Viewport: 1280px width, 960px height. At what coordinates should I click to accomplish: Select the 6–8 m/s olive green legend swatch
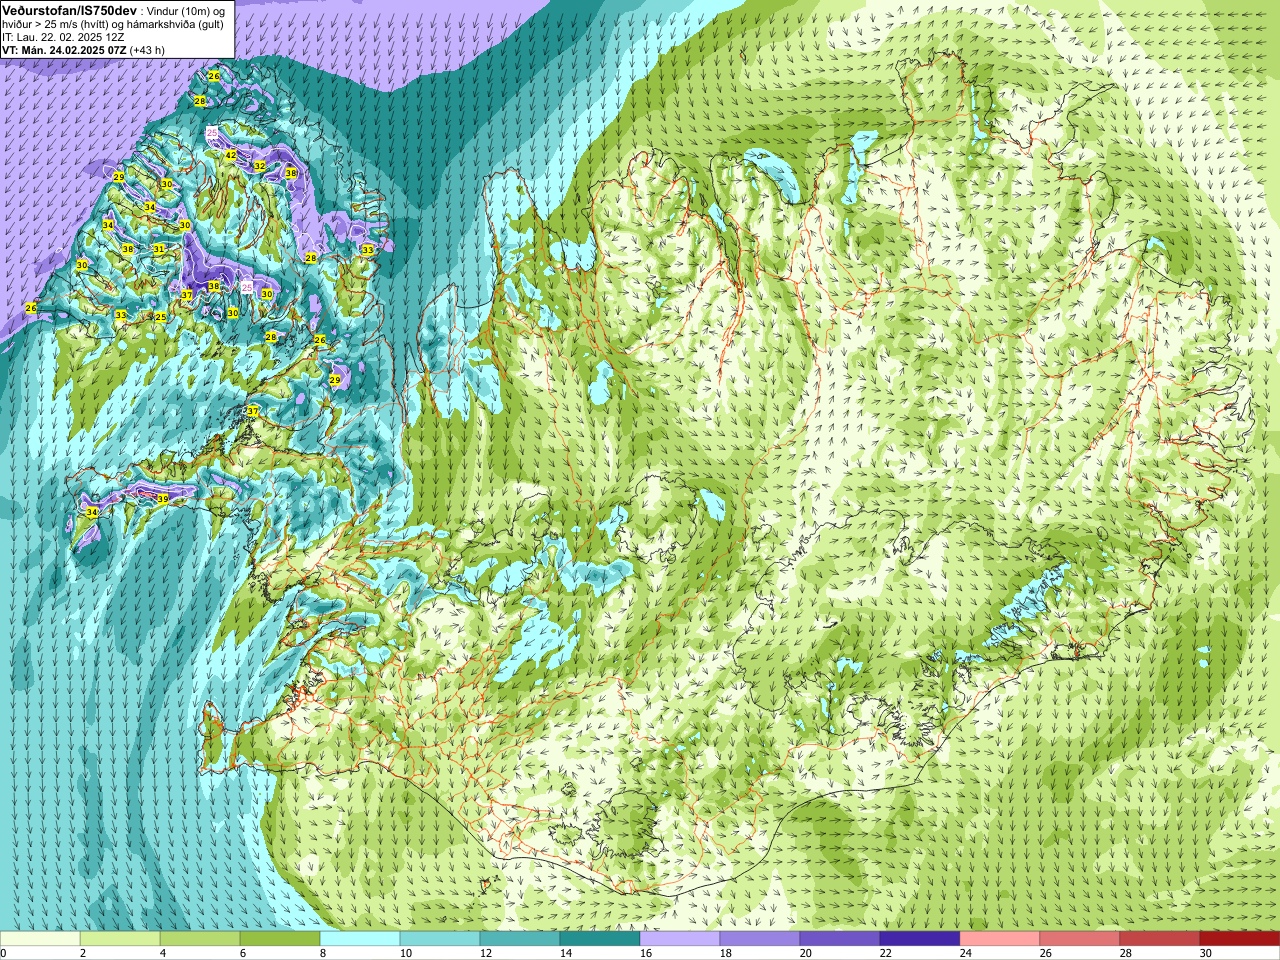(280, 939)
